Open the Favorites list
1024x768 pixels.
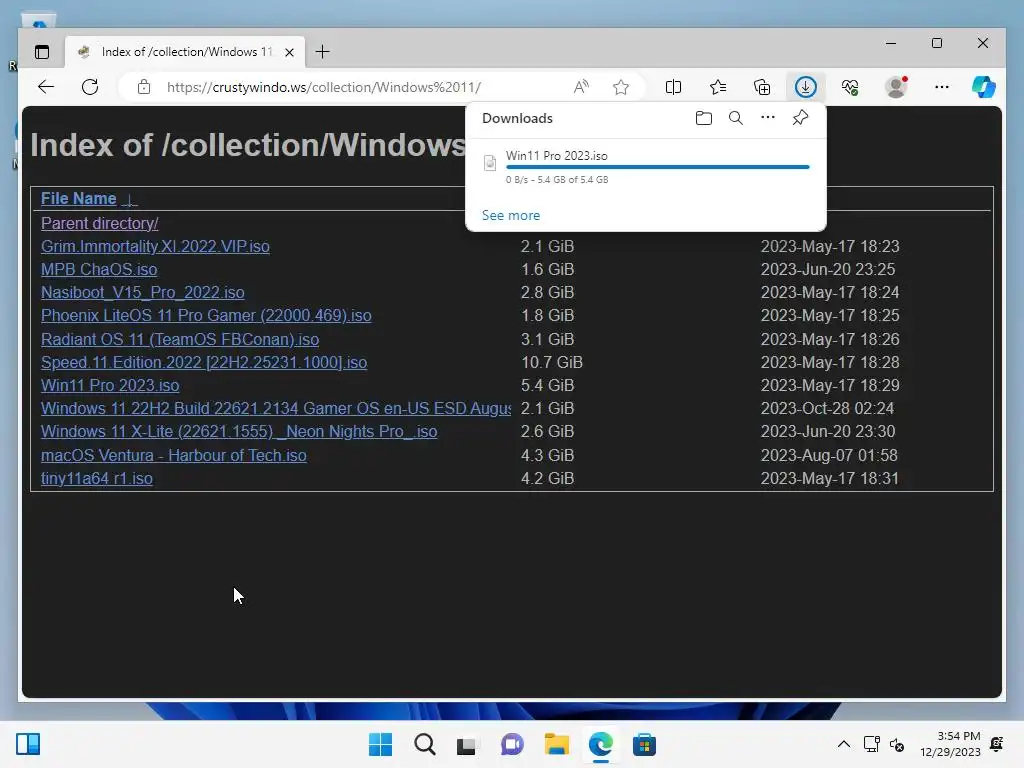pyautogui.click(x=718, y=87)
